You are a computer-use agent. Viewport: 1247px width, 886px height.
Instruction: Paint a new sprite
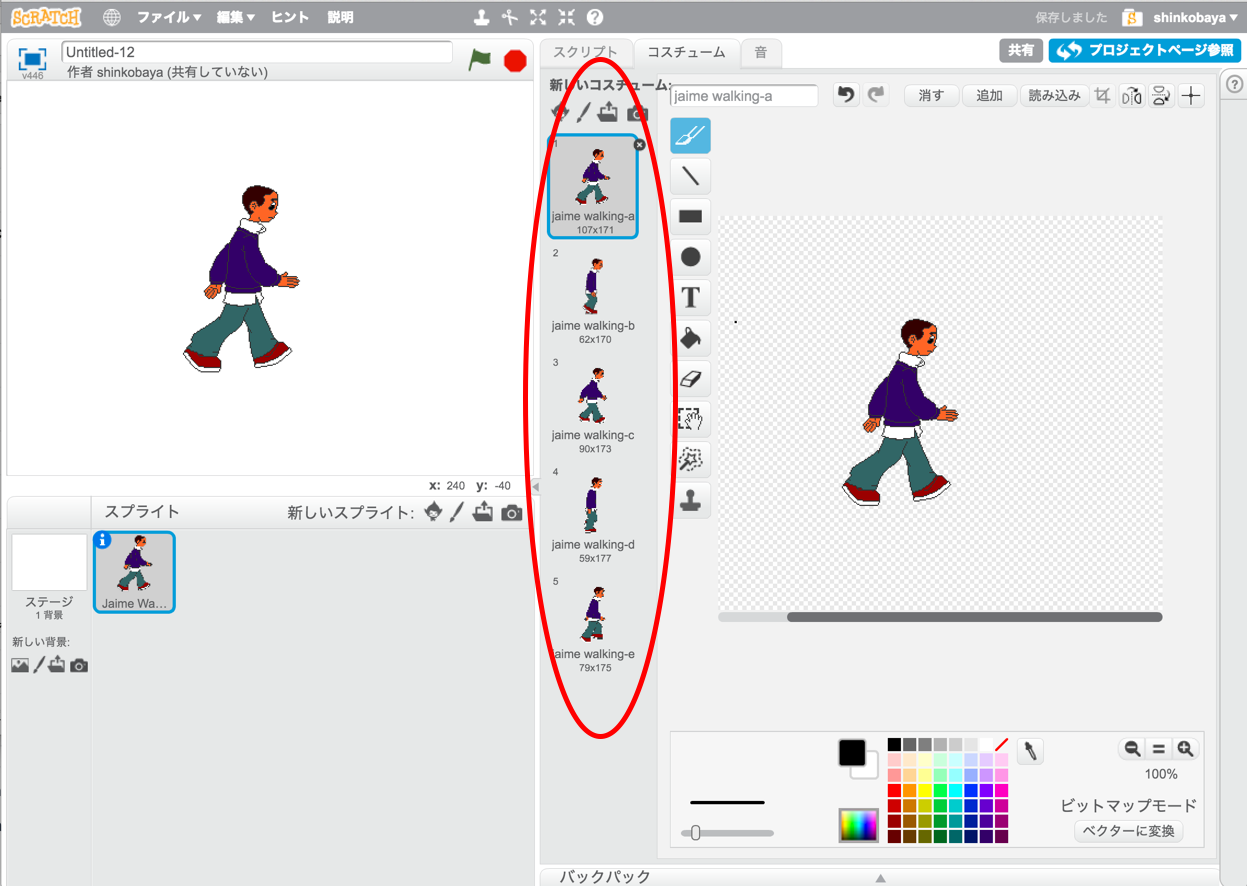coord(457,512)
